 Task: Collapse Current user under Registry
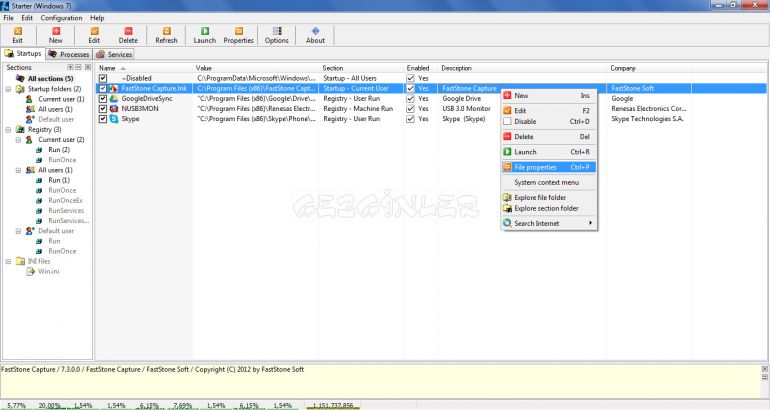point(18,140)
